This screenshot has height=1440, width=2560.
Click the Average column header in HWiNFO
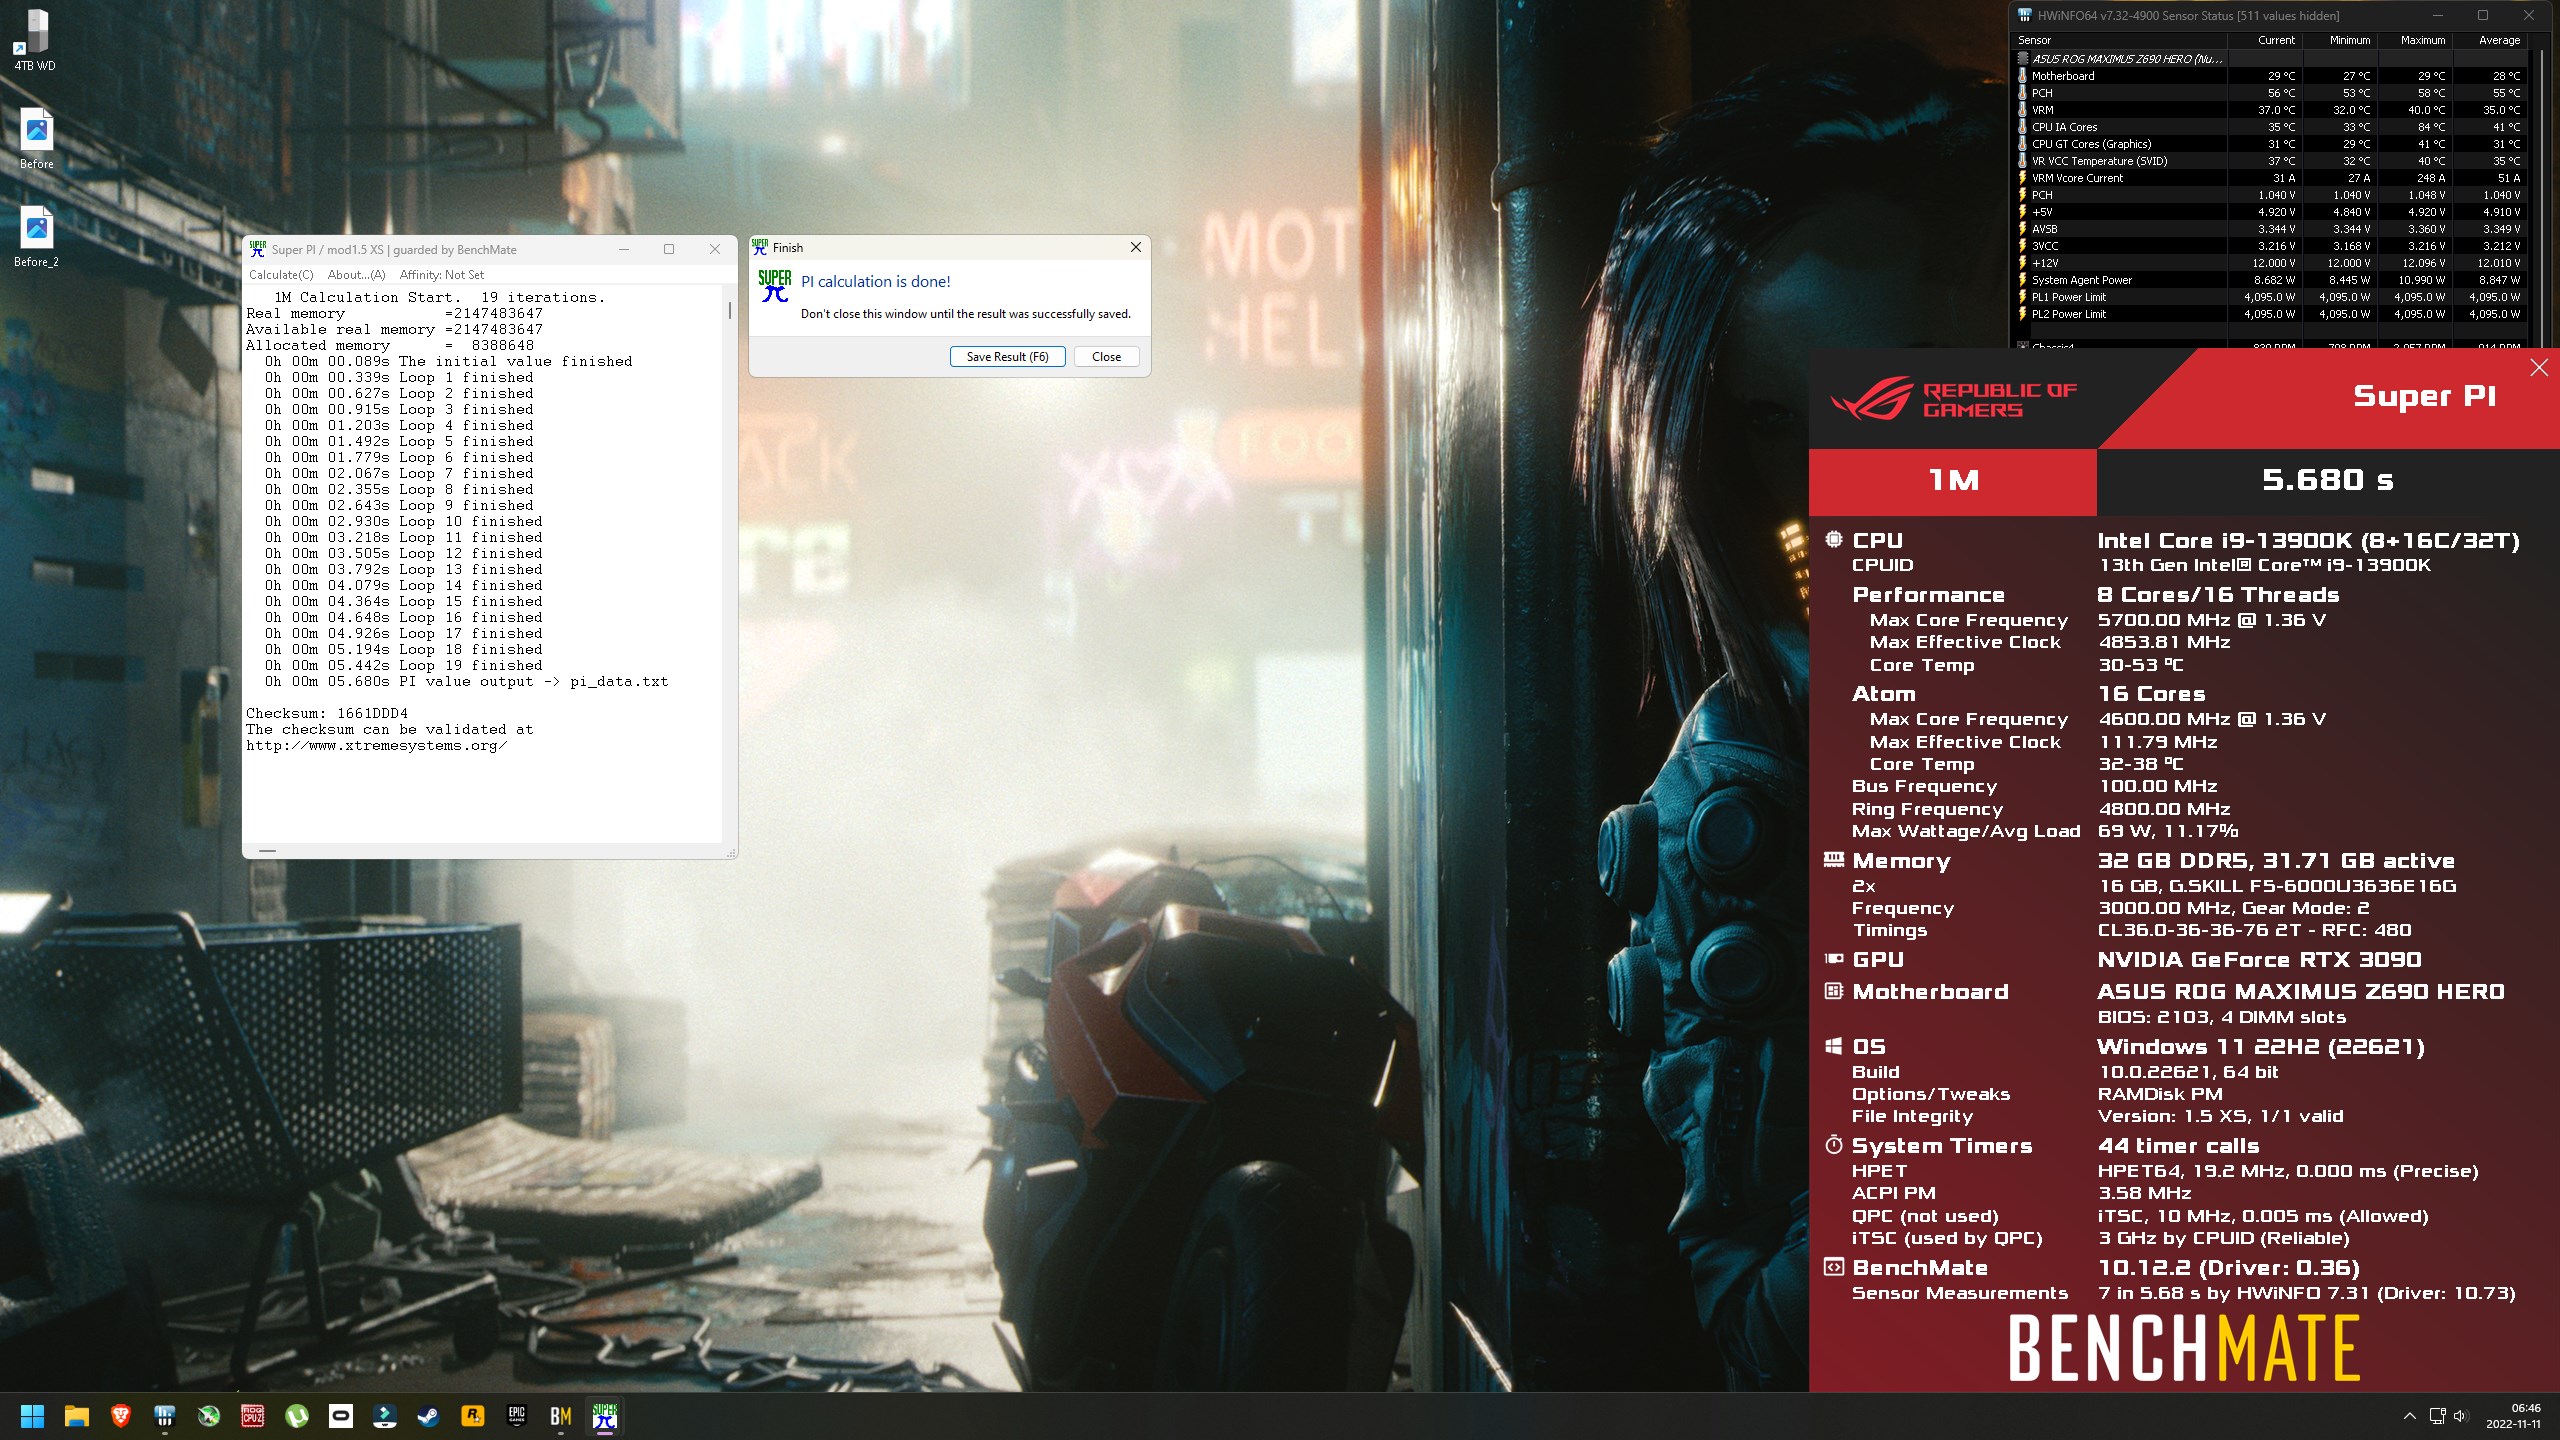click(2489, 40)
